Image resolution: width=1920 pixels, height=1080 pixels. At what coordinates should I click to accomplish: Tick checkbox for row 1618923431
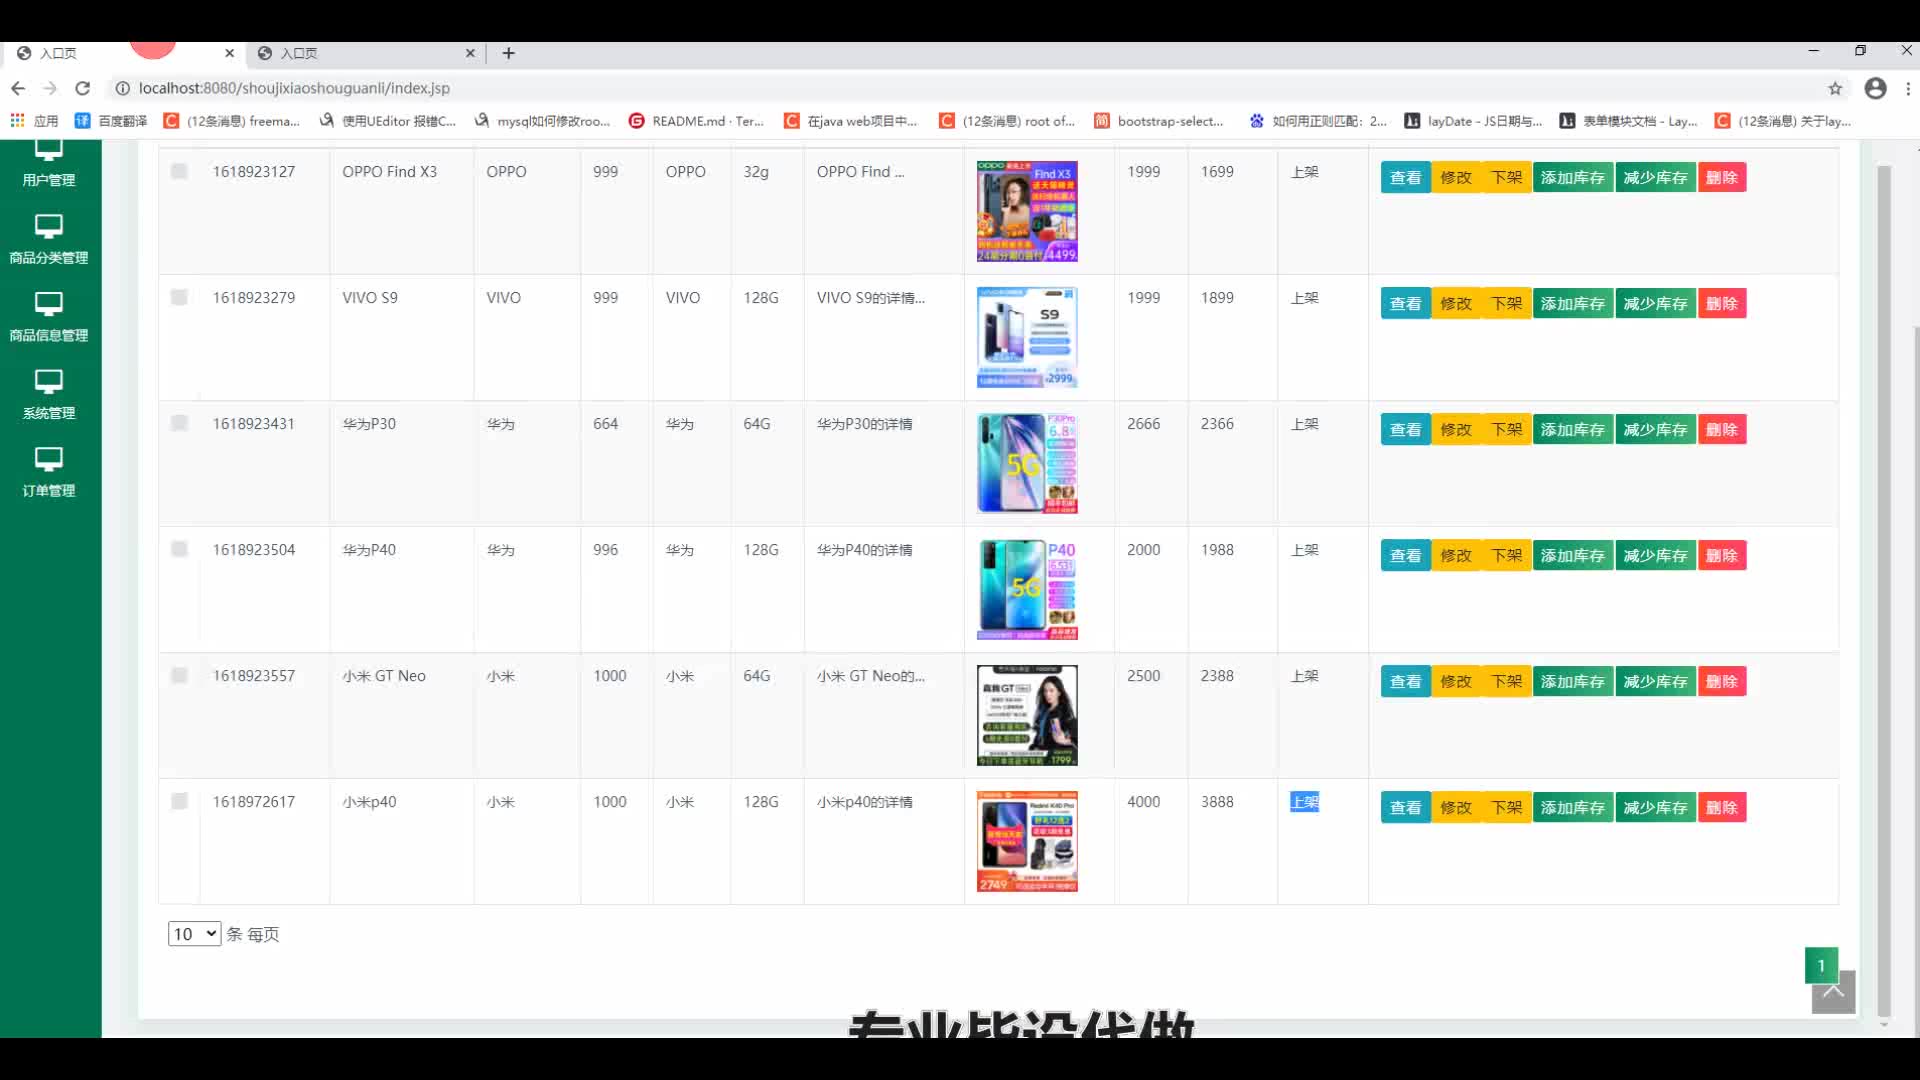pos(179,423)
